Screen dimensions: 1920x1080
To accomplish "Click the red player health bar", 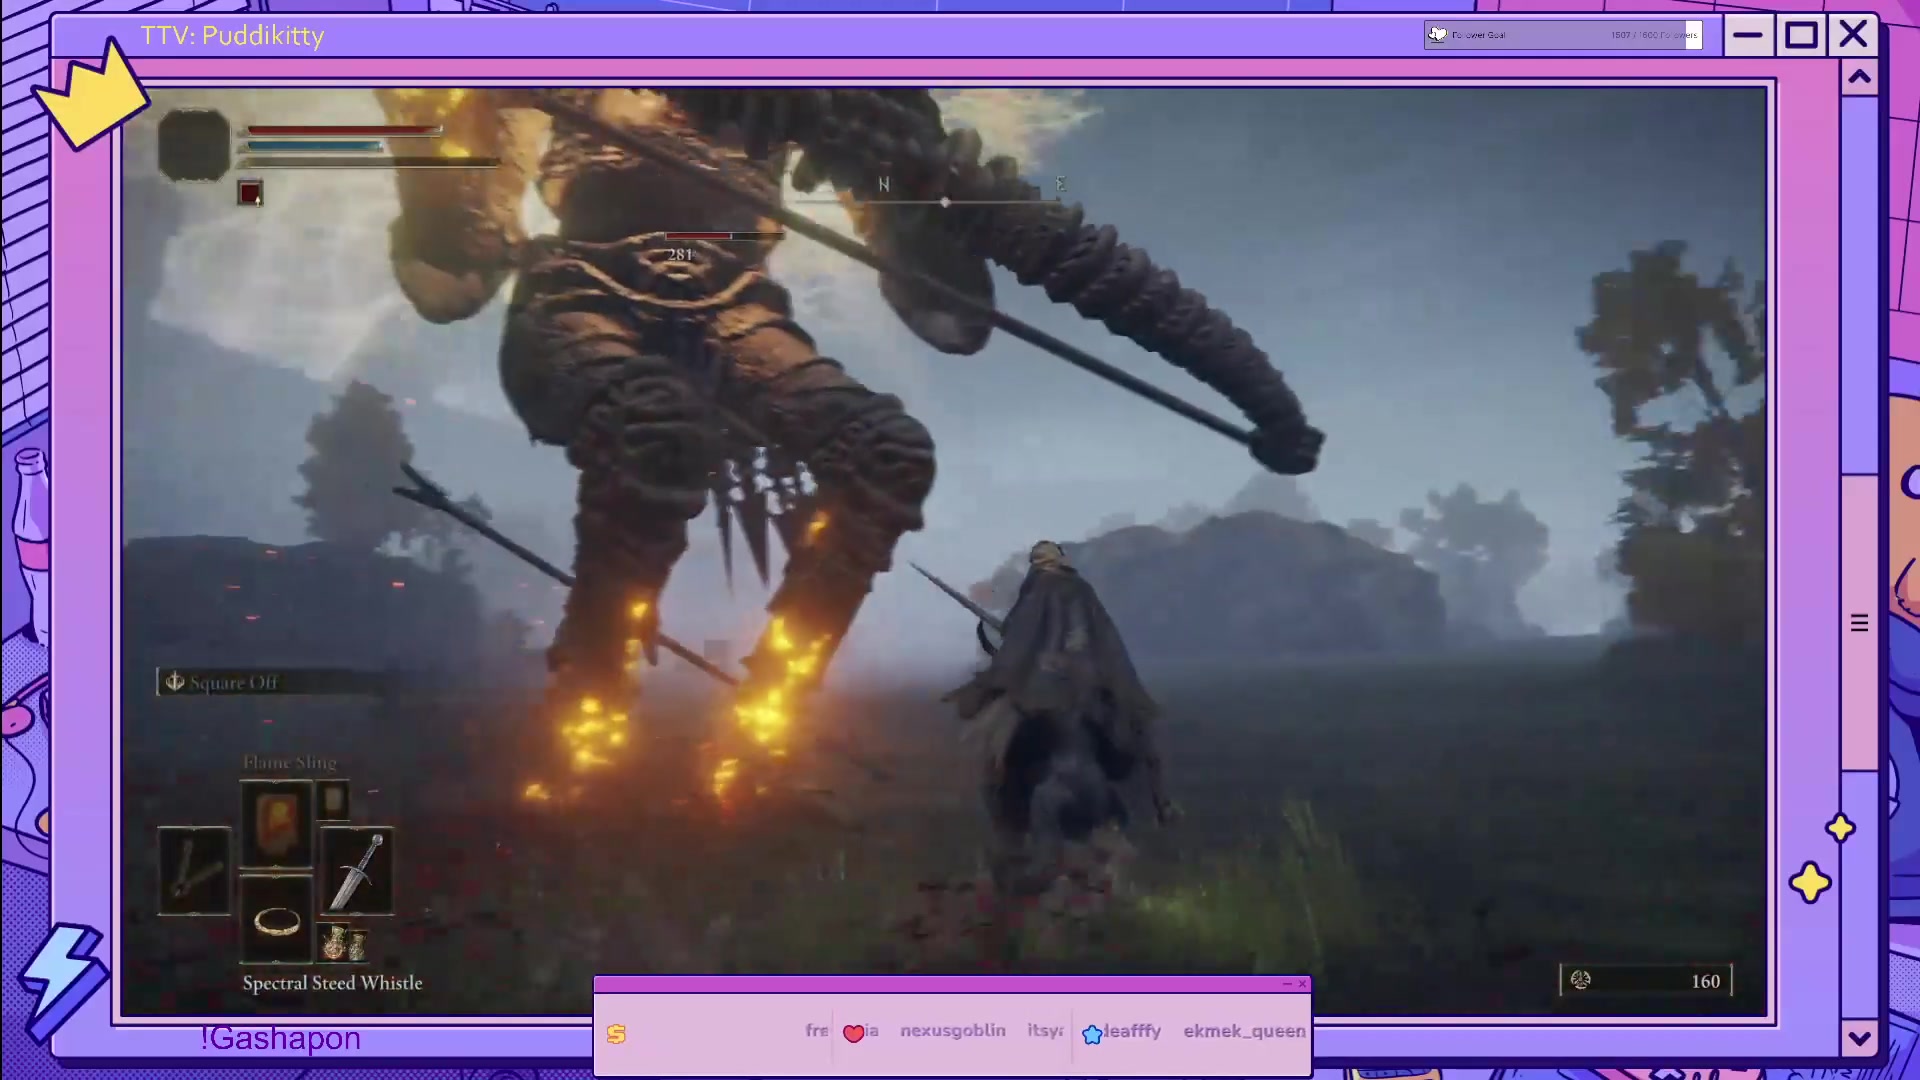I will [x=344, y=129].
